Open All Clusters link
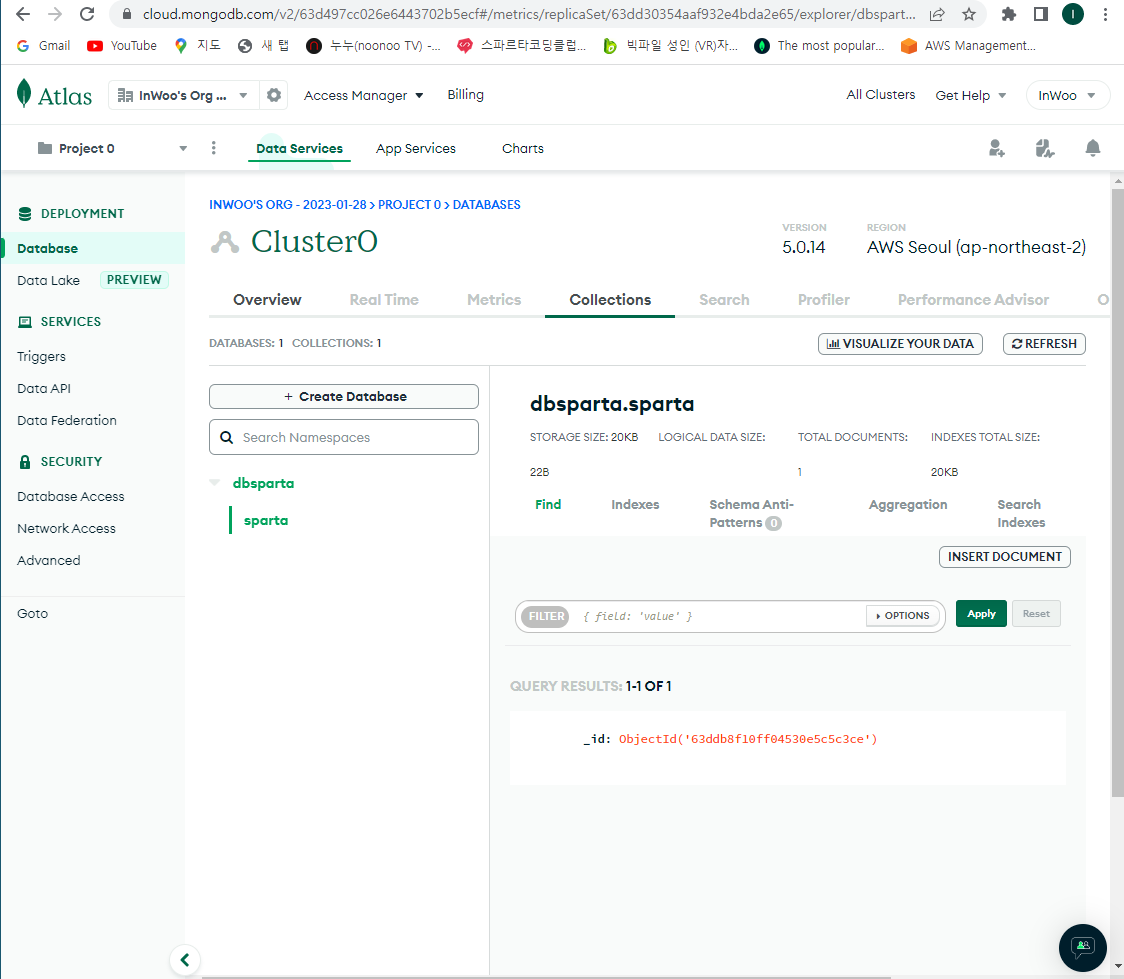This screenshot has height=979, width=1124. click(x=880, y=95)
